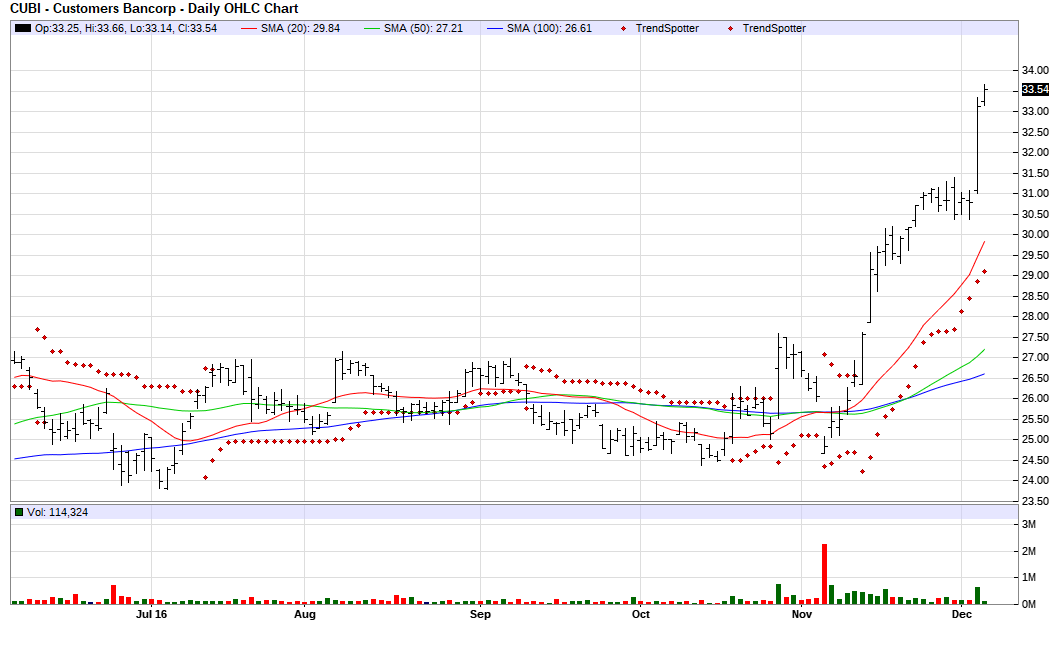Click the 25.00 price axis label
The image size is (1060, 645).
tap(1035, 439)
